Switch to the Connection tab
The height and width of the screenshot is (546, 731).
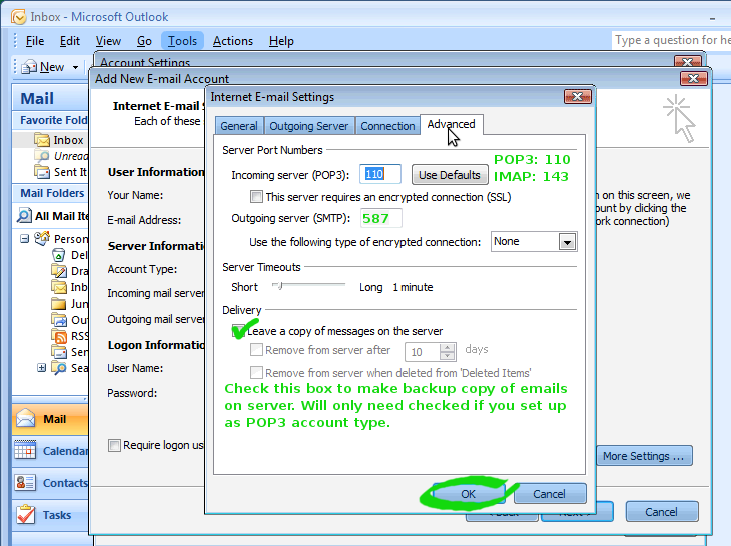coord(387,126)
